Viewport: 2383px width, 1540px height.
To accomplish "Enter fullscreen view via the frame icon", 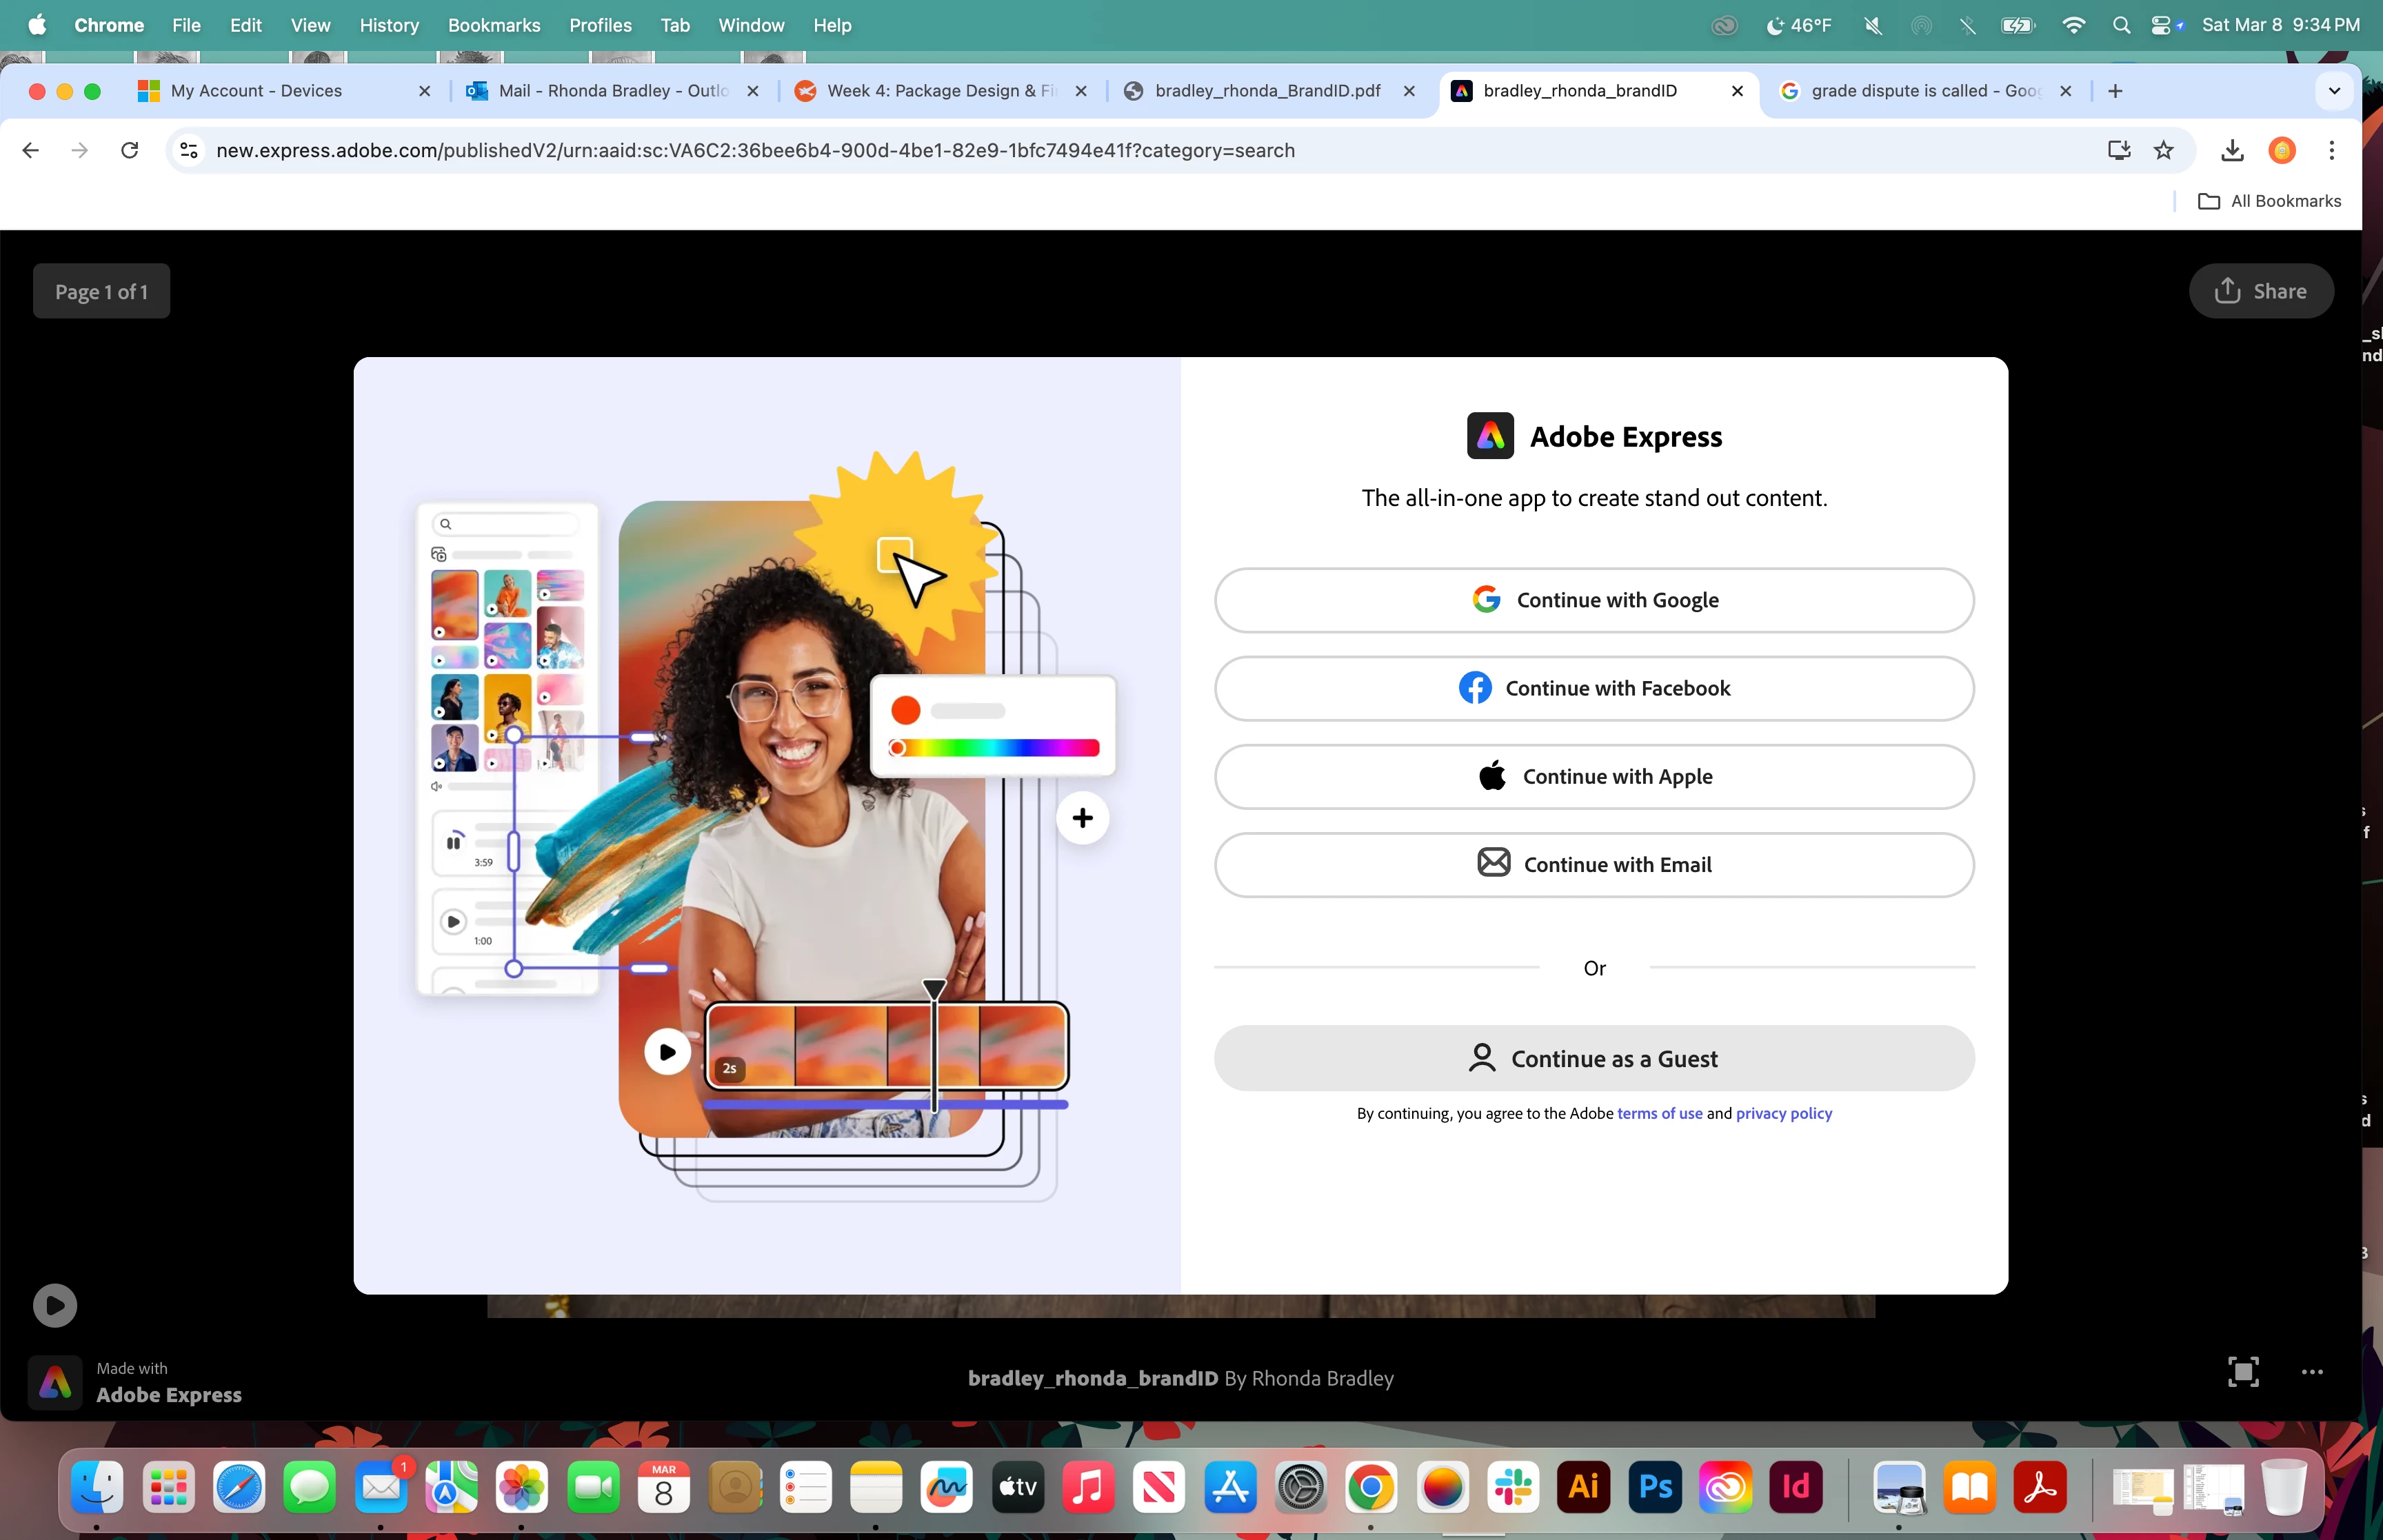I will tap(2242, 1372).
